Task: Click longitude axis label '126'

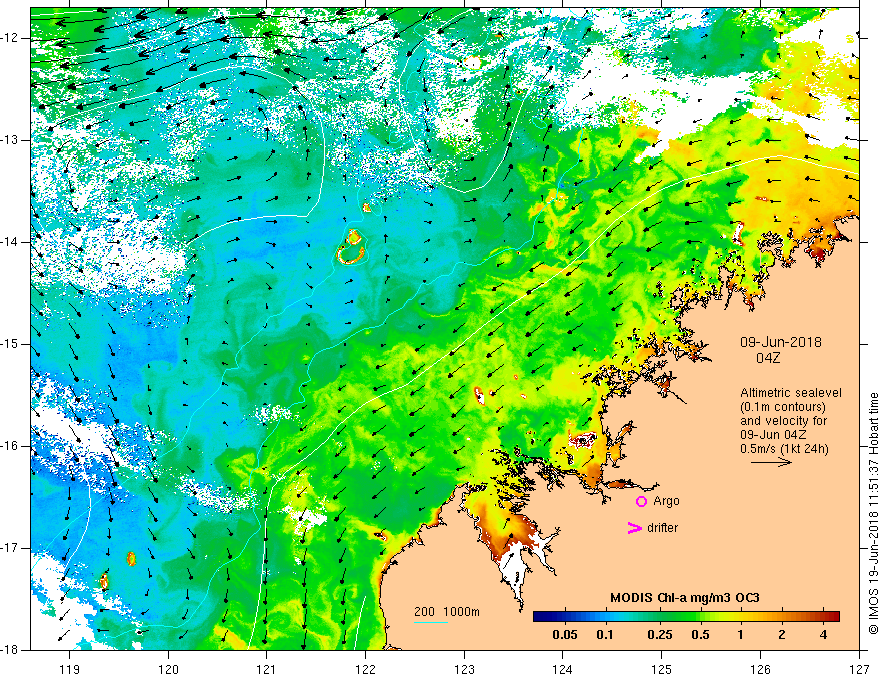Action: coord(760,669)
